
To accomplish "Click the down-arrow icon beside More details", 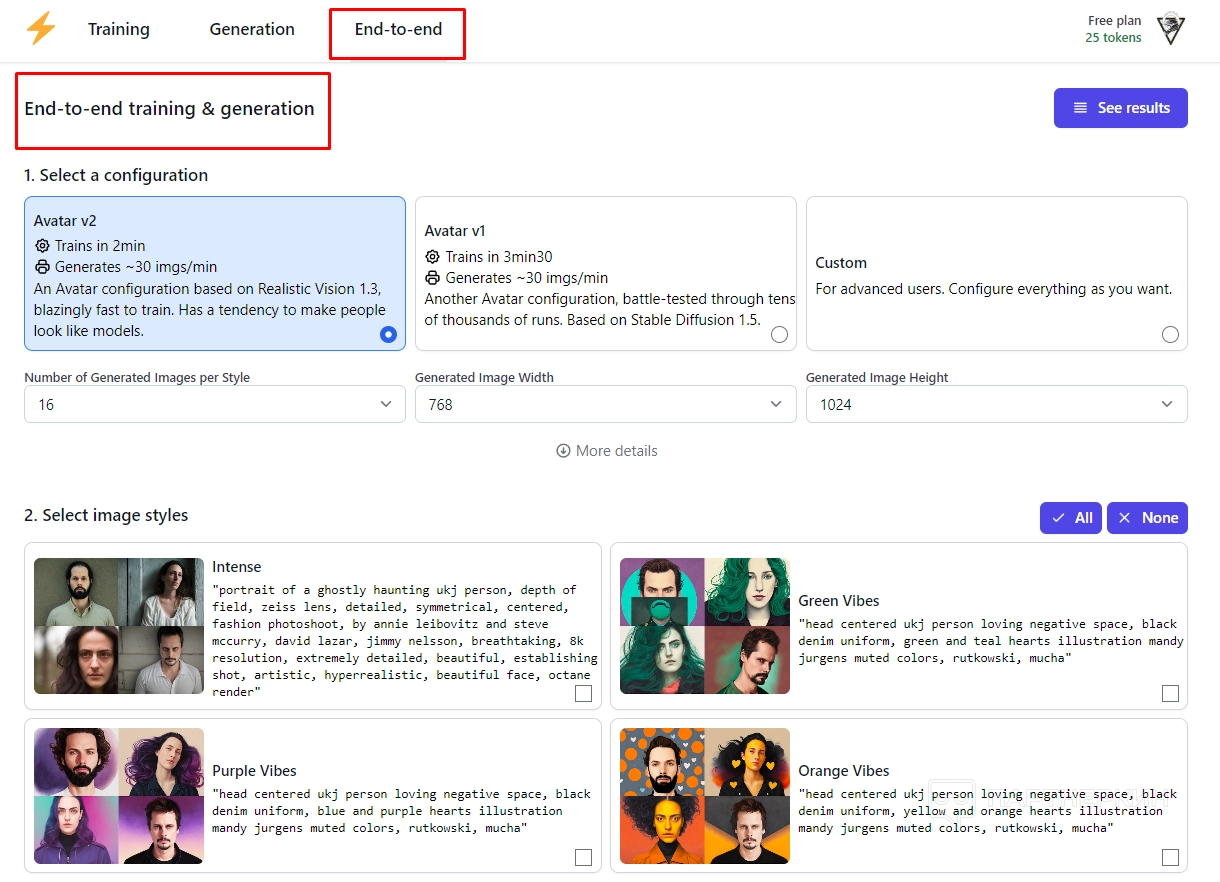I will 563,451.
